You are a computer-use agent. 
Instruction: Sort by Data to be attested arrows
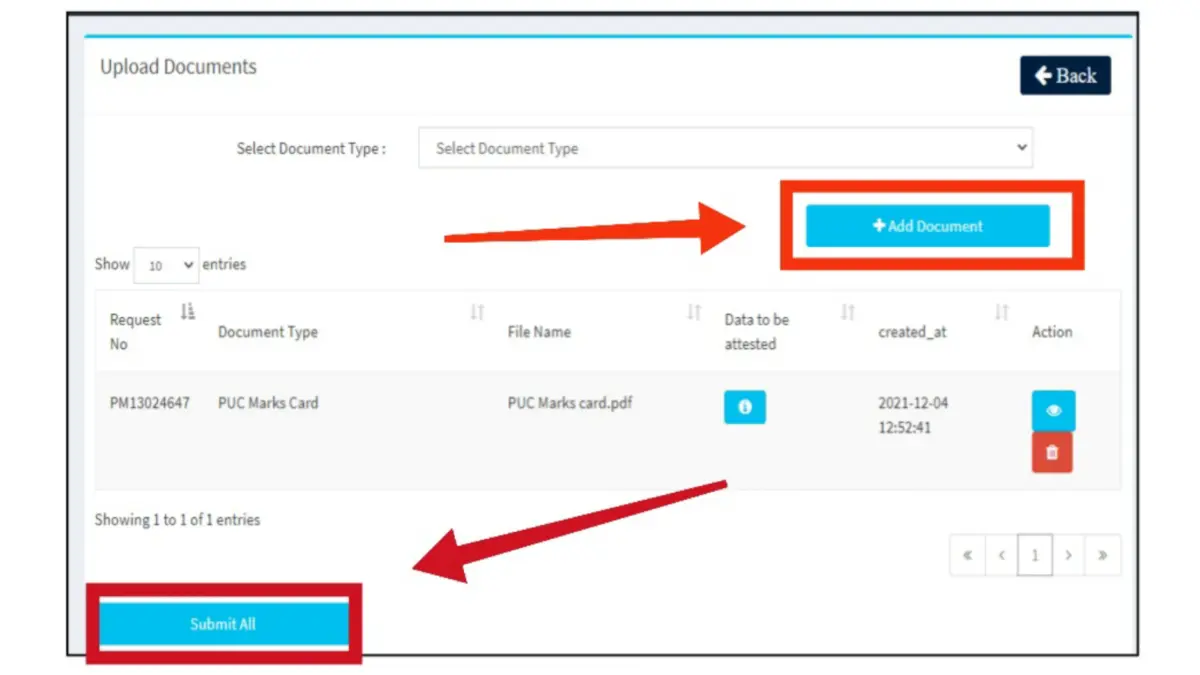848,313
